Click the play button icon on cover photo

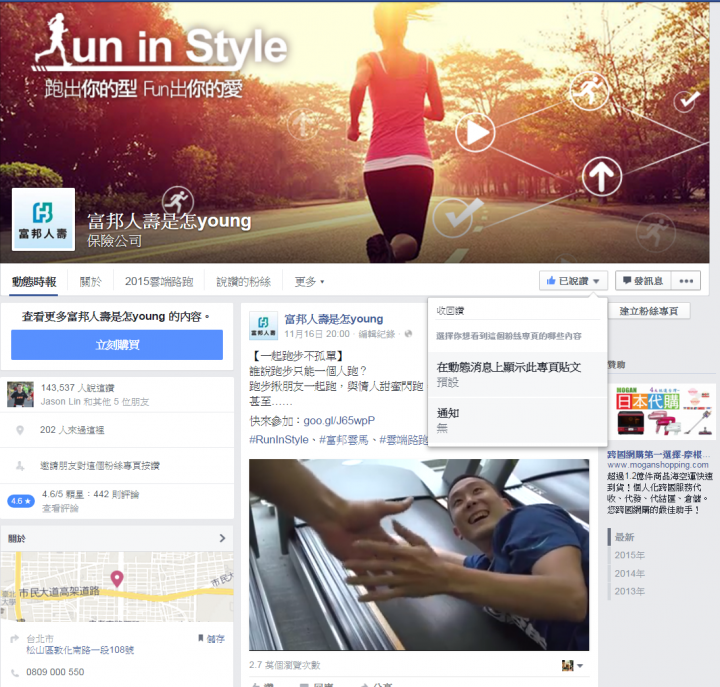point(476,132)
